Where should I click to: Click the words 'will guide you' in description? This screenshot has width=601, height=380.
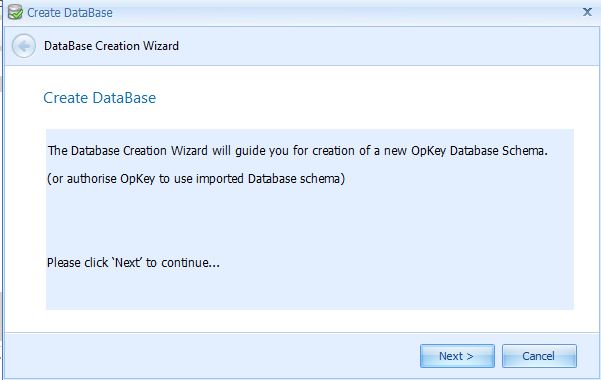[x=250, y=151]
